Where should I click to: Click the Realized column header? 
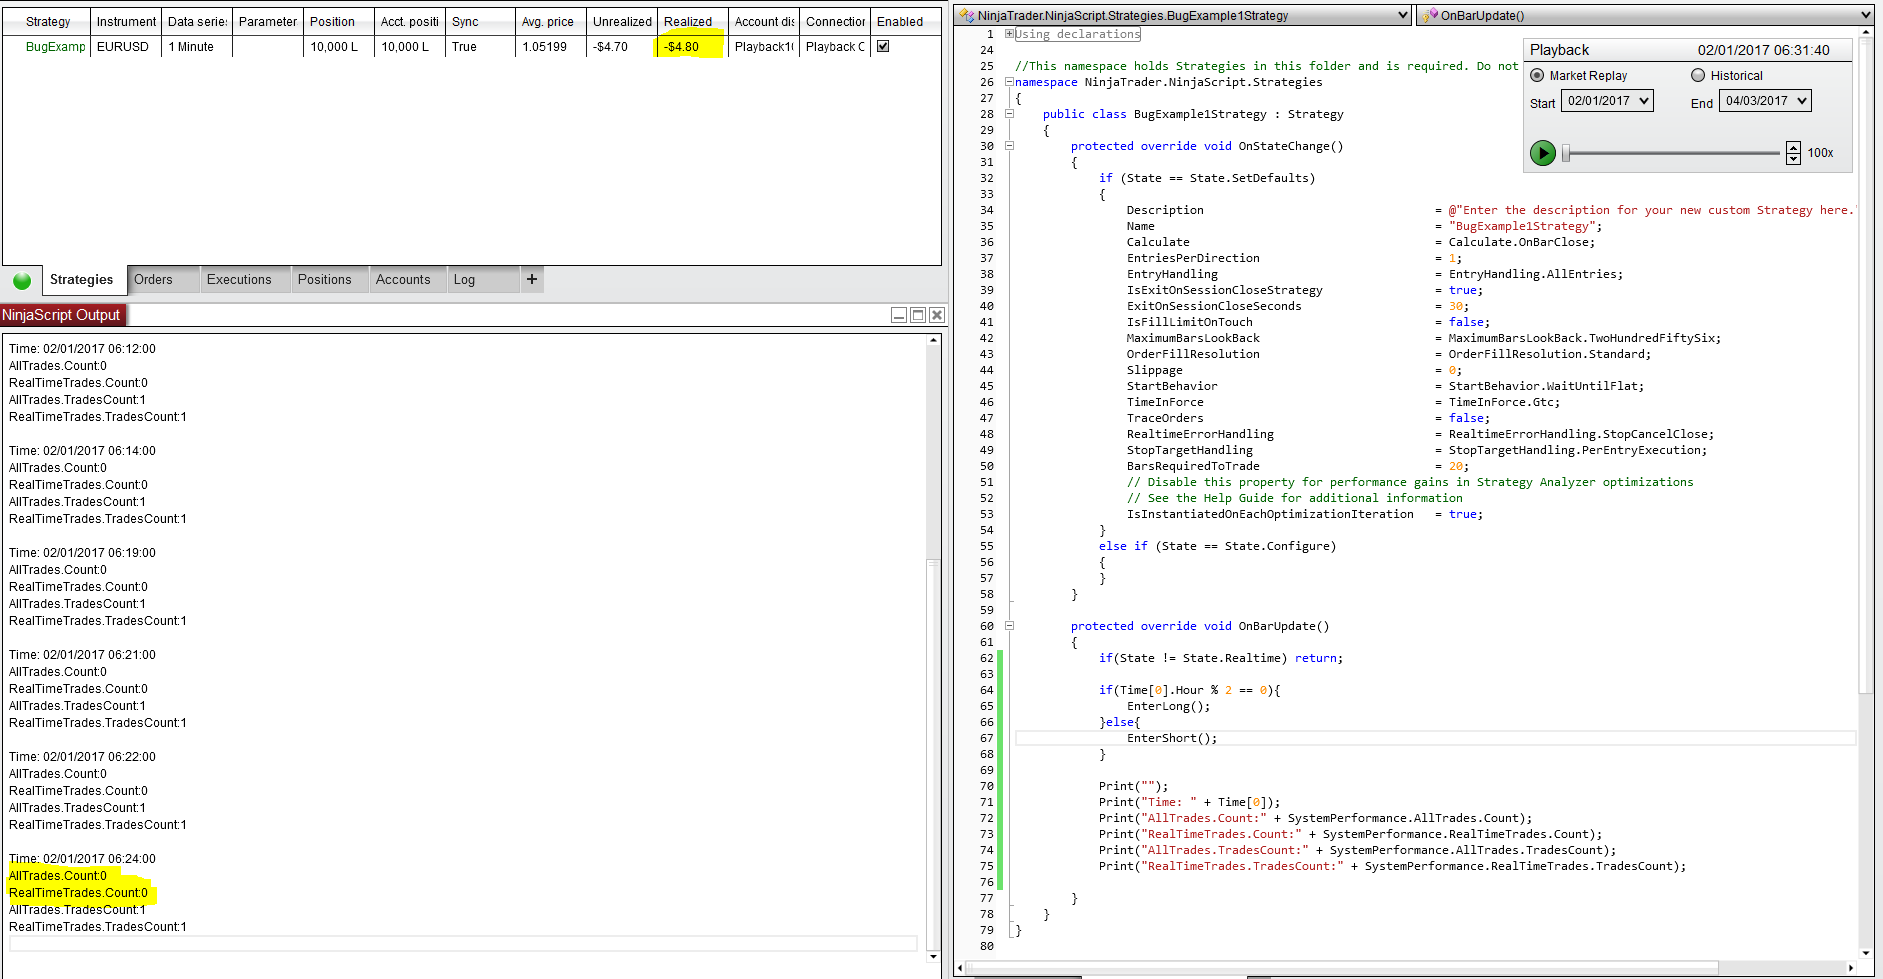tap(688, 21)
